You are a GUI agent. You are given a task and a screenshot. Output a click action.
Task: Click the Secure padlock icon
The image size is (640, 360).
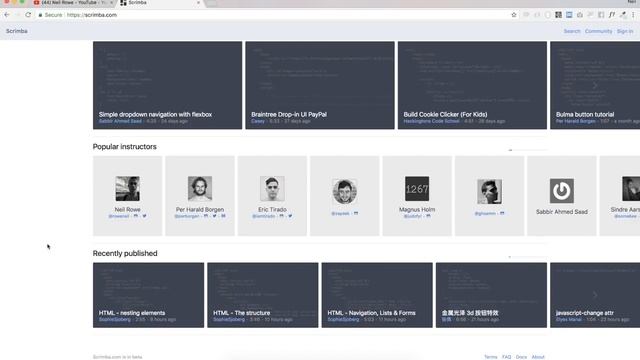click(x=40, y=15)
